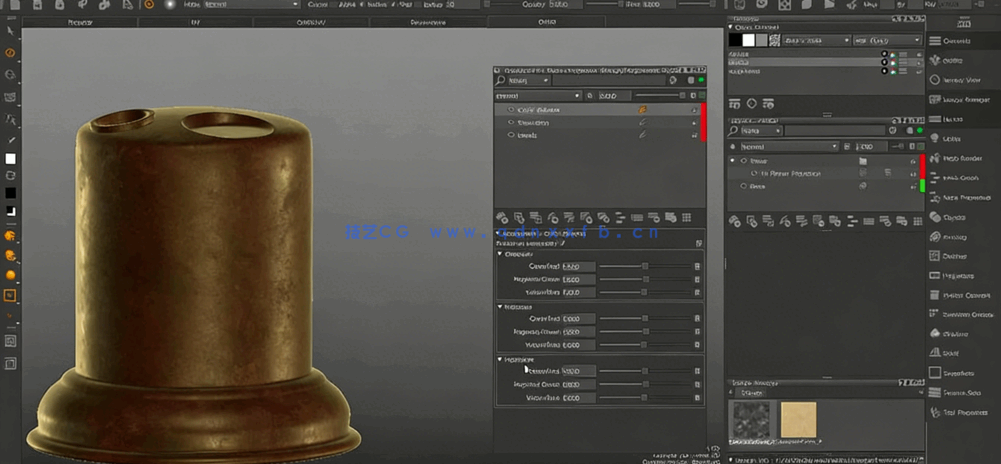Open the Selection Groups palette entry
Image resolution: width=1001 pixels, height=464 pixels.
point(961,315)
